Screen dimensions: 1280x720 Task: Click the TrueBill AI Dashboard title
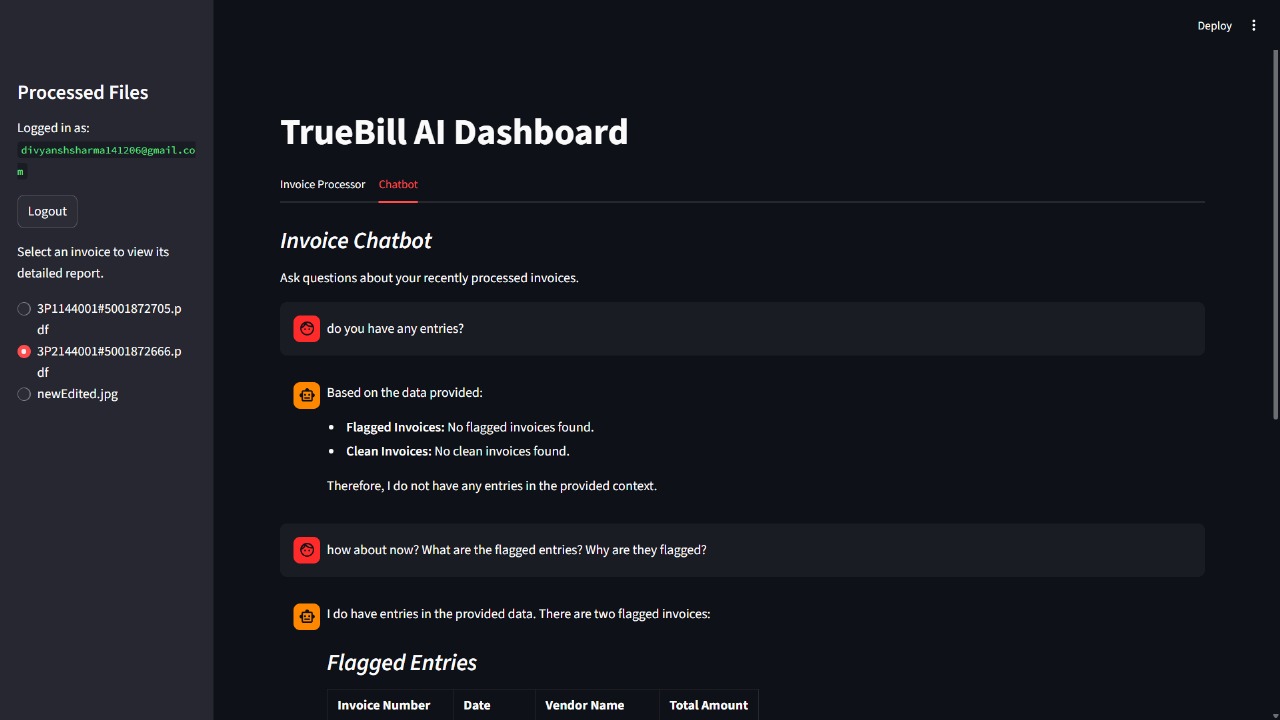pos(454,132)
